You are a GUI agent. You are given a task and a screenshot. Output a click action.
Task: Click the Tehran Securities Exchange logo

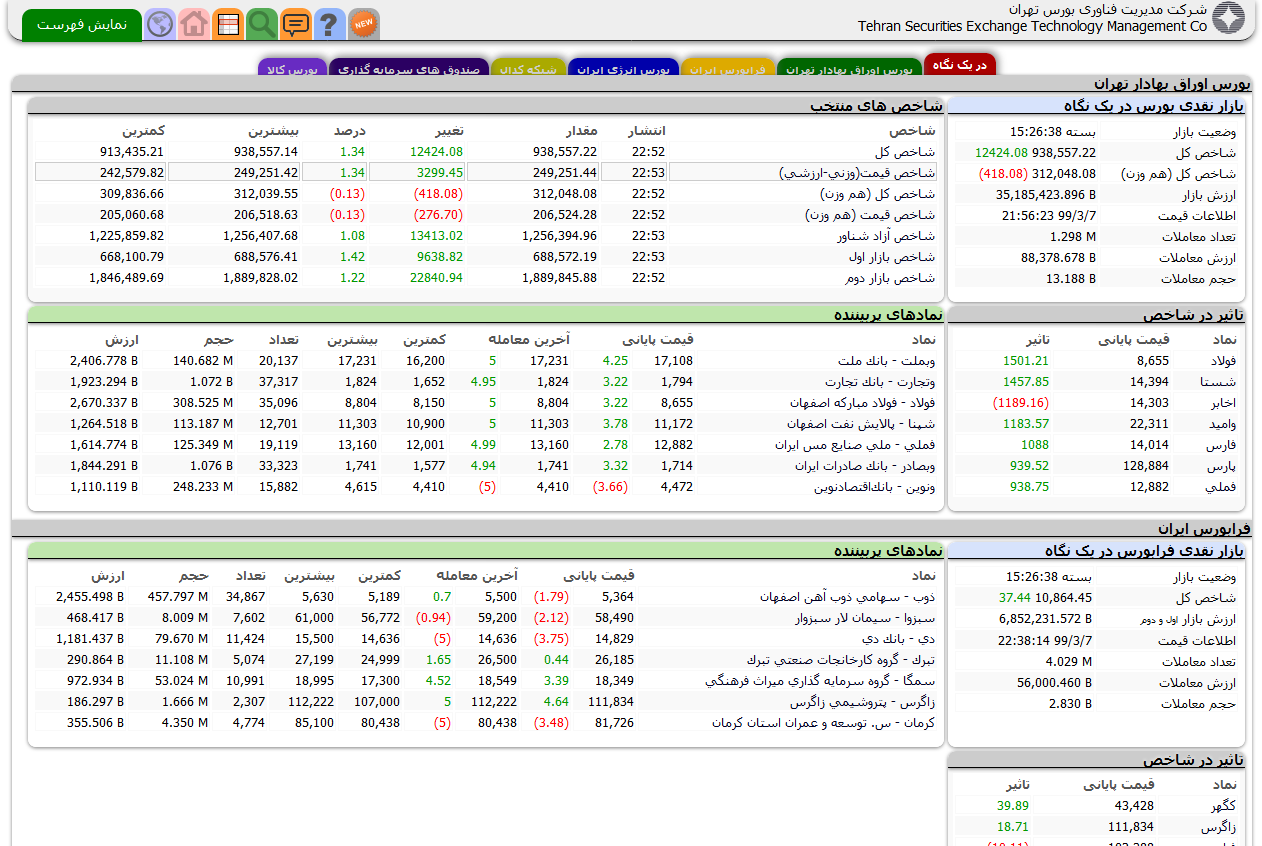1228,18
